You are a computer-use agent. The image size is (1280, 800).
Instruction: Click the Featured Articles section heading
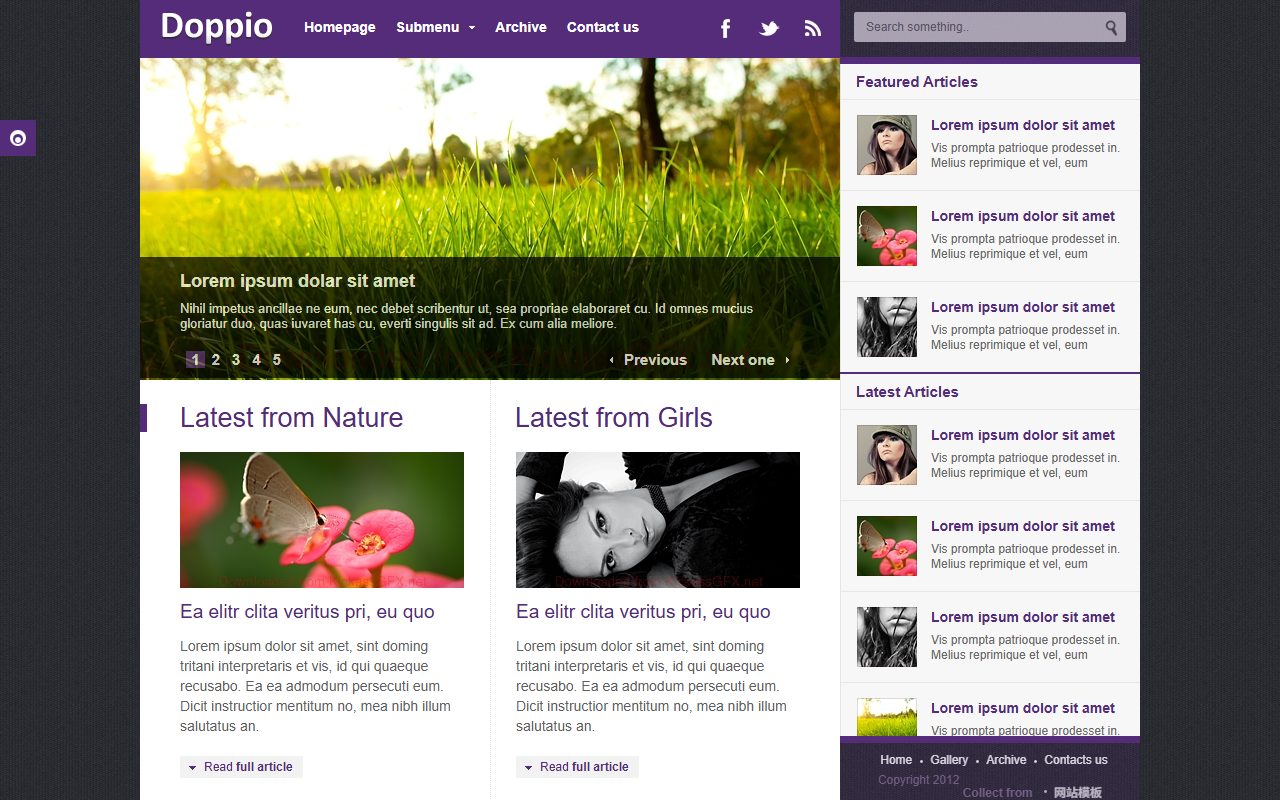917,82
